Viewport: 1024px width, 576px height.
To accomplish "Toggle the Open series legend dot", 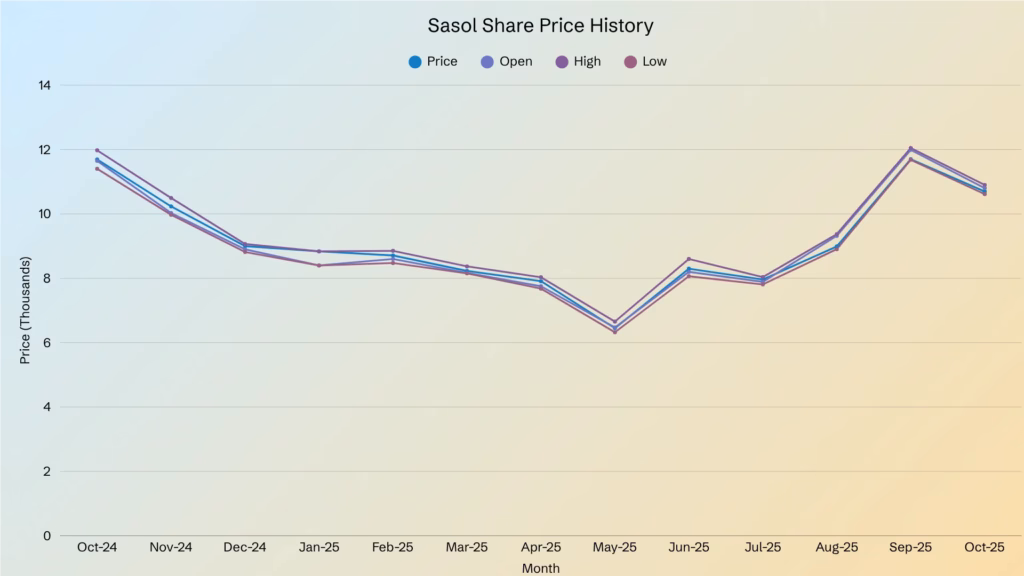I will pos(487,62).
